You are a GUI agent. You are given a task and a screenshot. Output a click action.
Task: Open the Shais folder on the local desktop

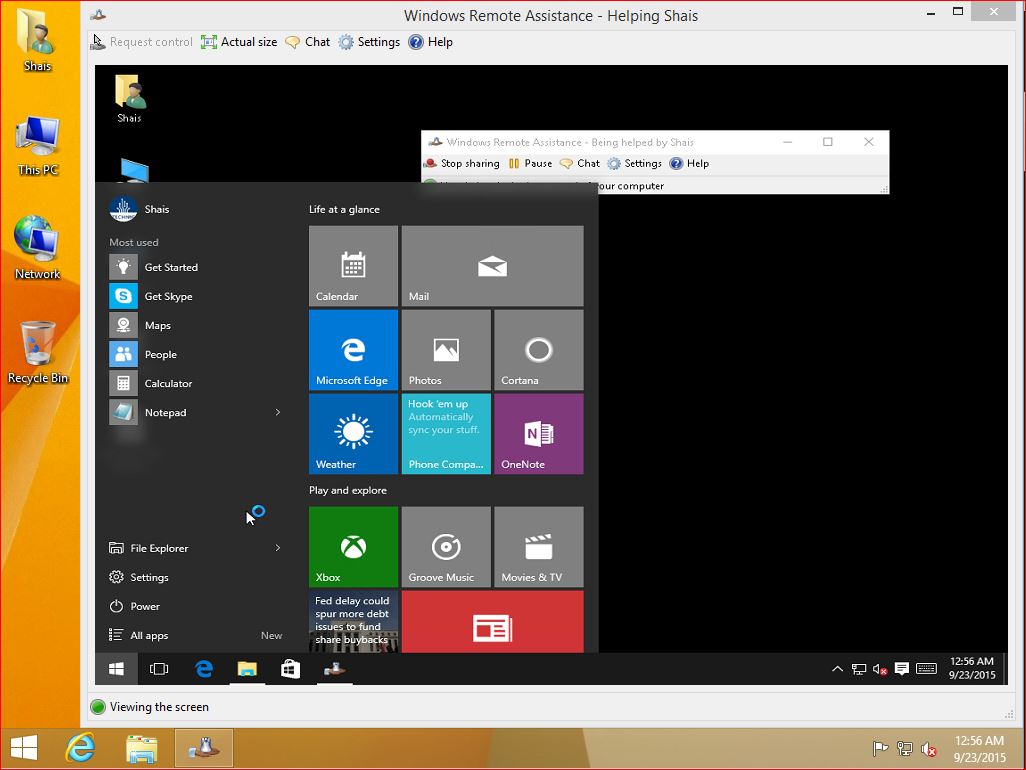(x=37, y=39)
